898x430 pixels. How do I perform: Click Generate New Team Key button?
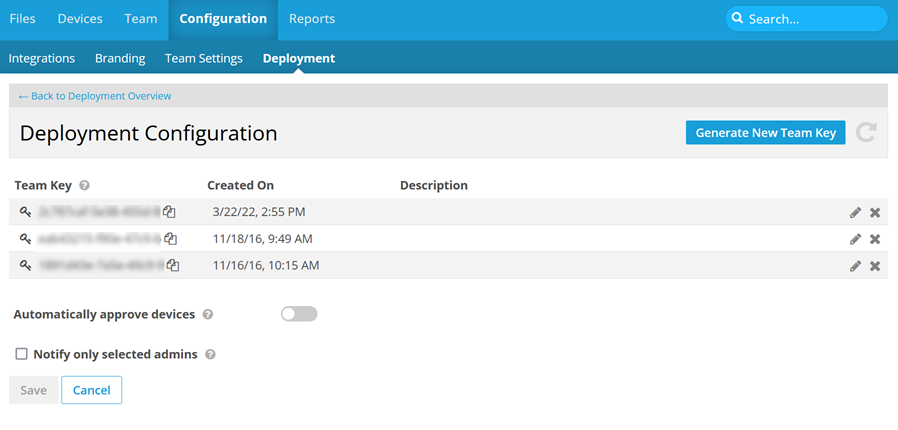pyautogui.click(x=765, y=133)
